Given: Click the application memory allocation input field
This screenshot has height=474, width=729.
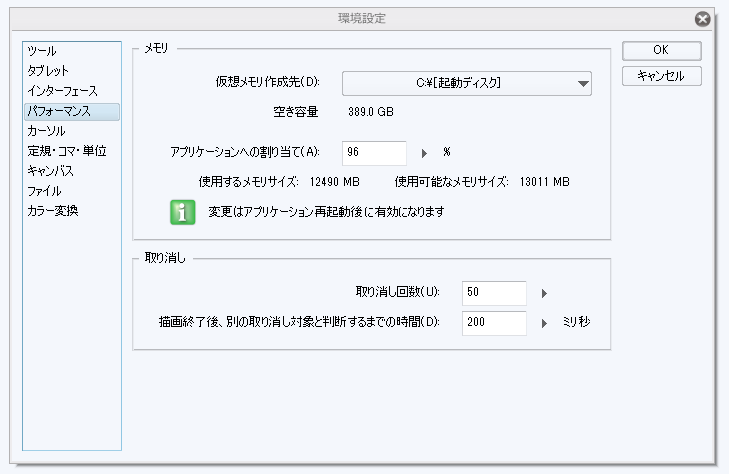Looking at the screenshot, I should [374, 153].
